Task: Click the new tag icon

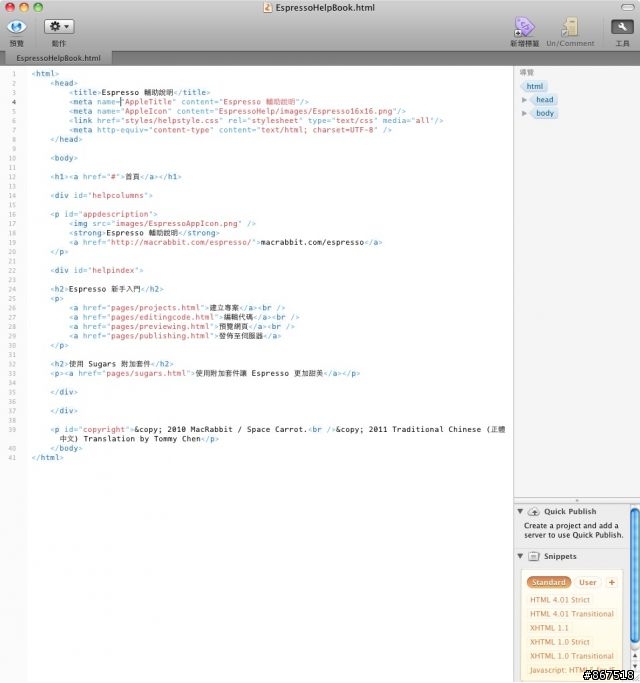Action: click(524, 27)
